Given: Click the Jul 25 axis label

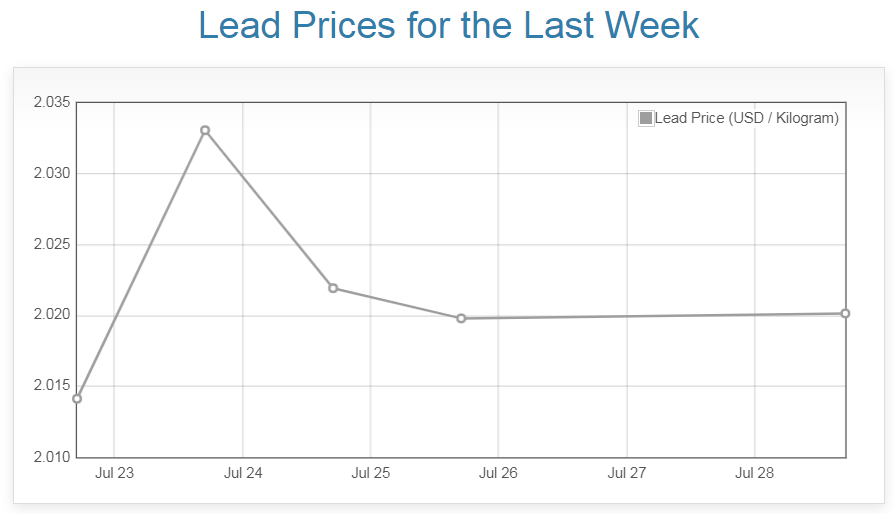Looking at the screenshot, I should point(370,474).
